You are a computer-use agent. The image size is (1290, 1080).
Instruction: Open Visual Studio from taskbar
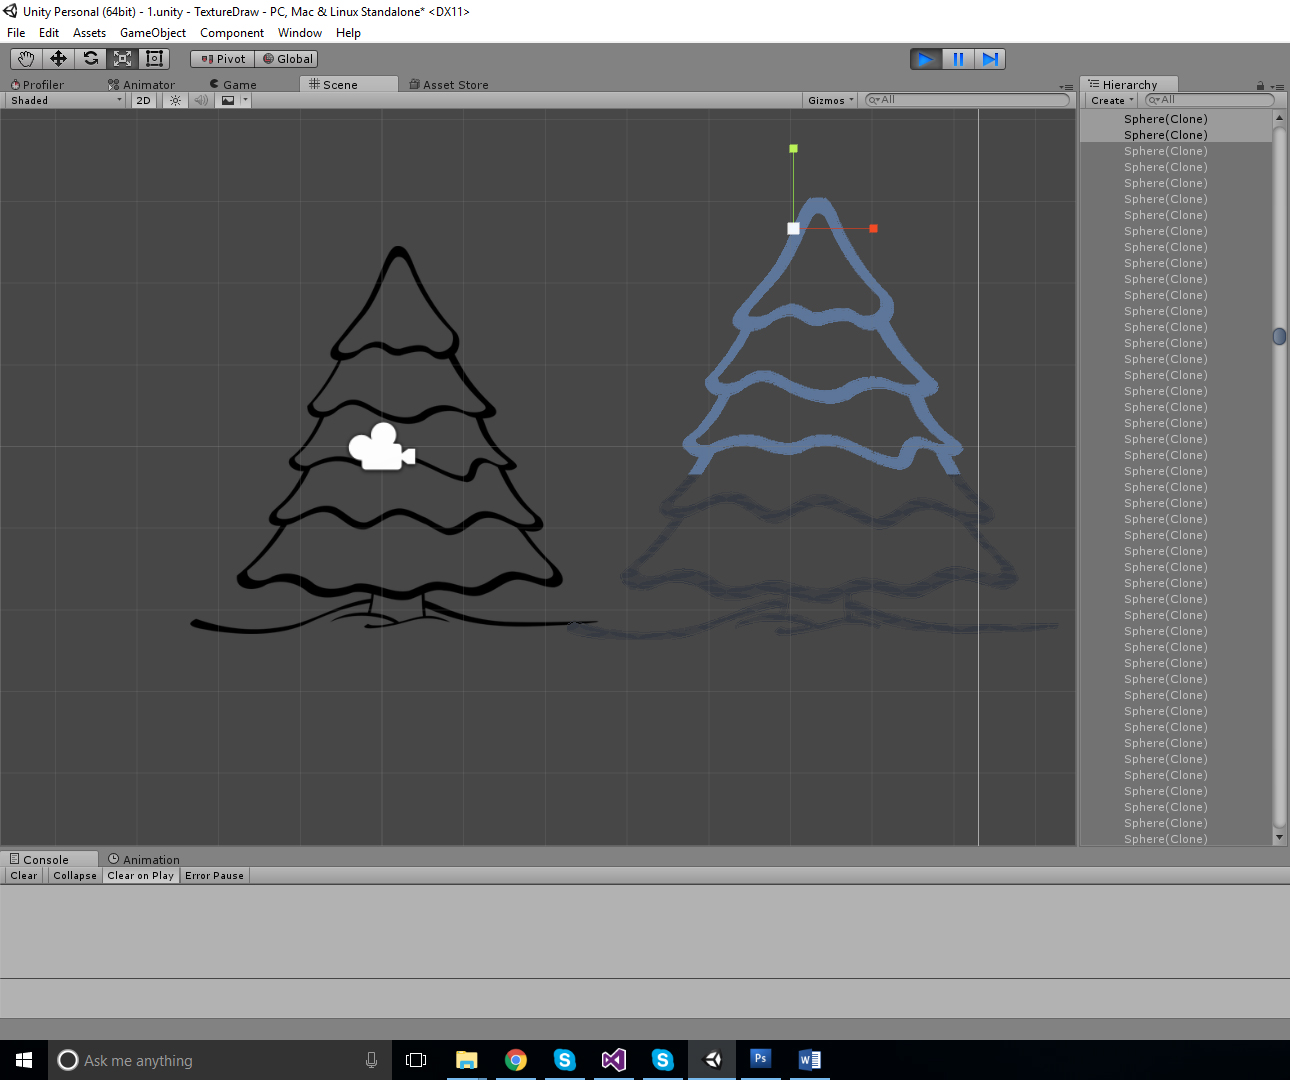(614, 1060)
